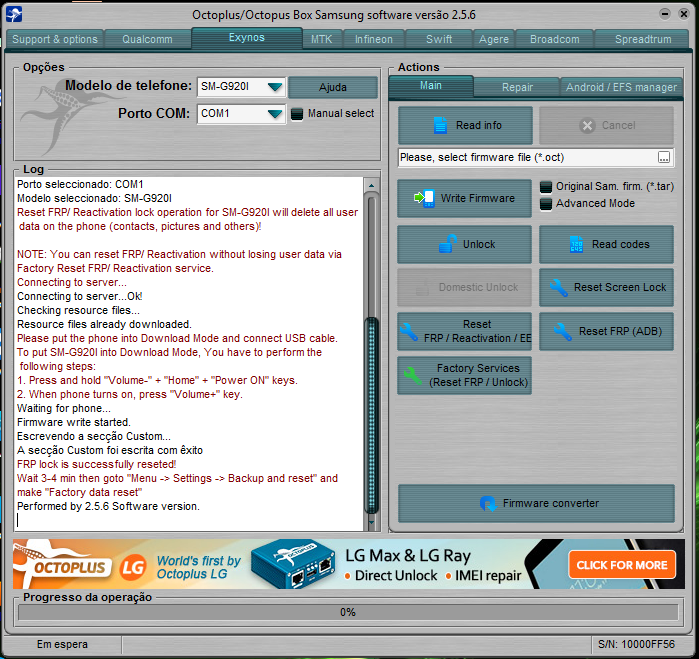Click the Read info button
Screen dimensions: 699x659
pyautogui.click(x=465, y=125)
